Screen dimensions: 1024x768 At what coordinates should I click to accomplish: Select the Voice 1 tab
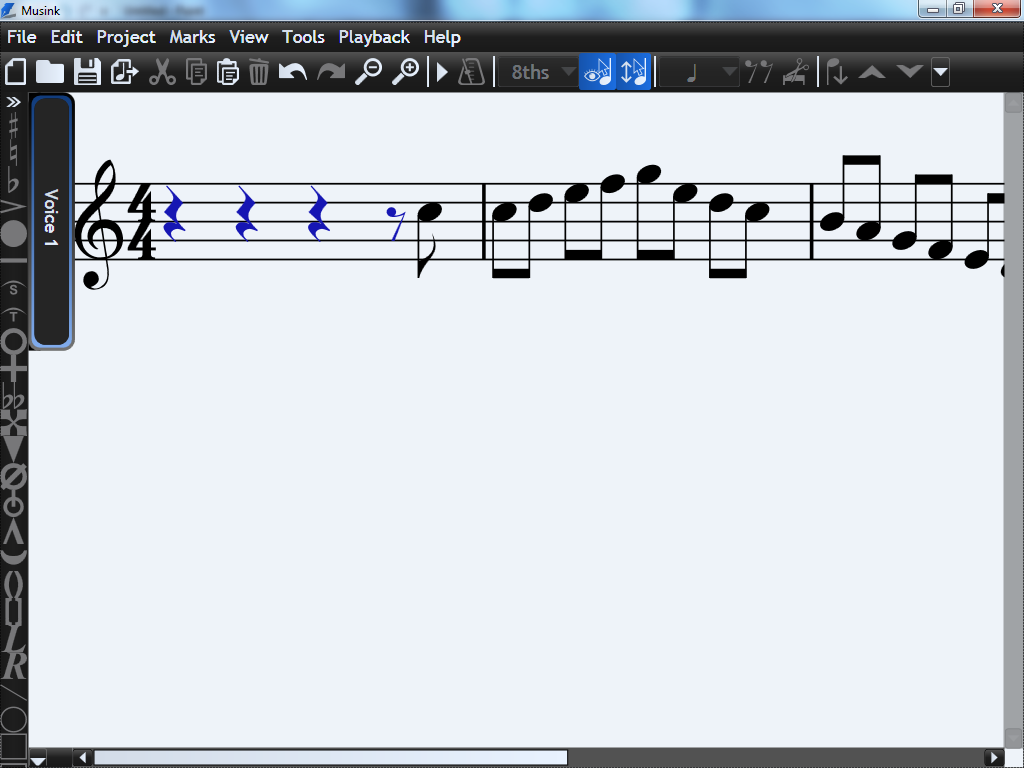(51, 220)
